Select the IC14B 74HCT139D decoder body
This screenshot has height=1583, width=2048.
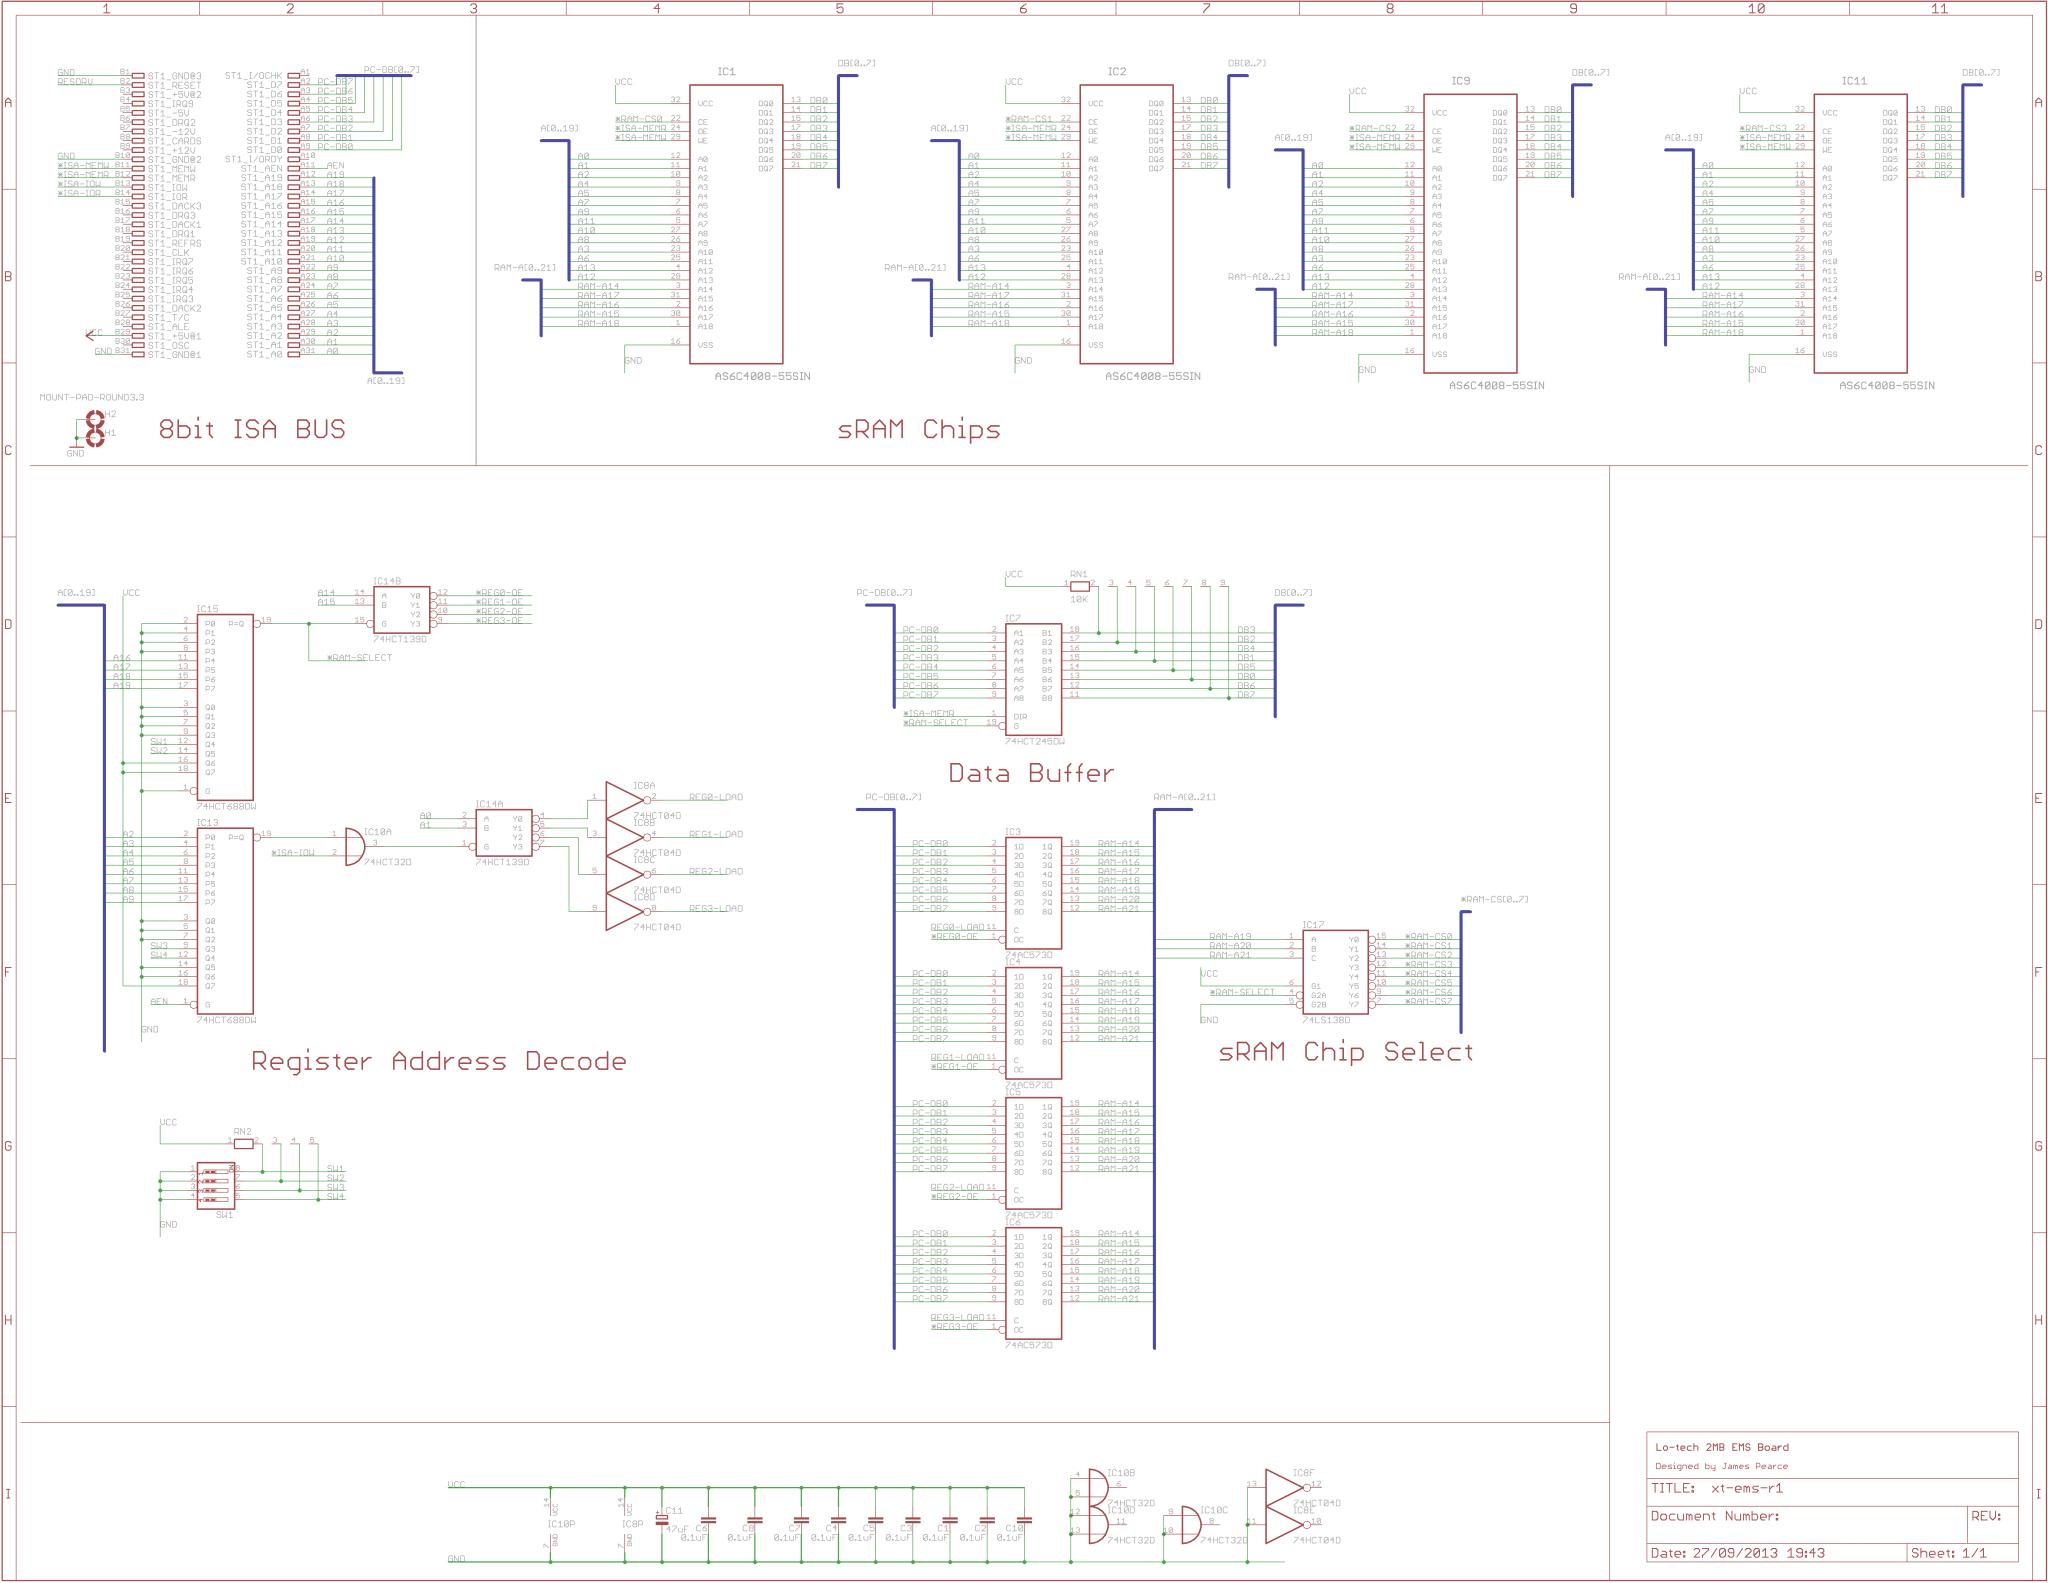coord(402,610)
